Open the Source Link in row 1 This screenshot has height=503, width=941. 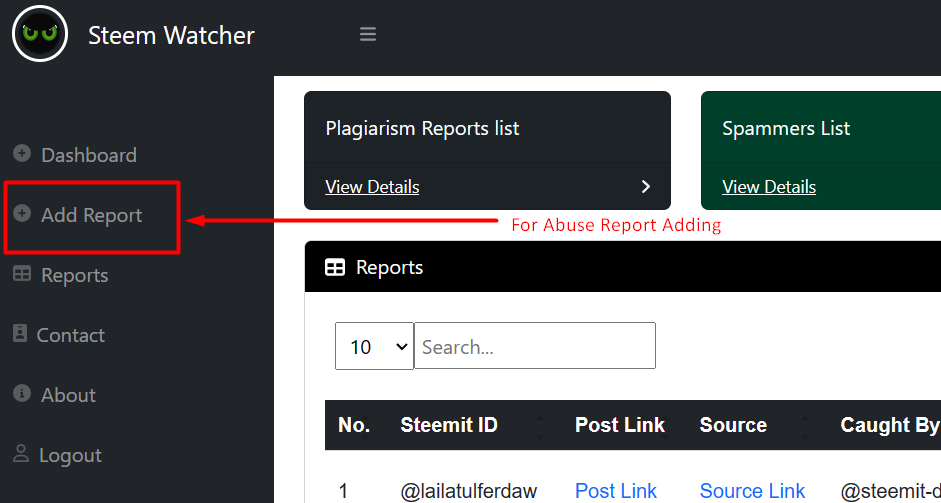pyautogui.click(x=752, y=491)
